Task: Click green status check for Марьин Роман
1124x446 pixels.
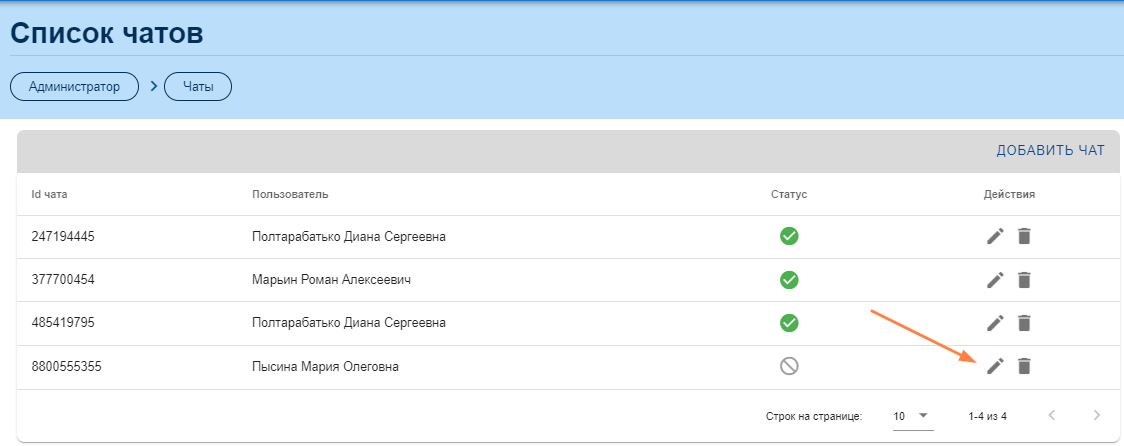Action: 789,280
